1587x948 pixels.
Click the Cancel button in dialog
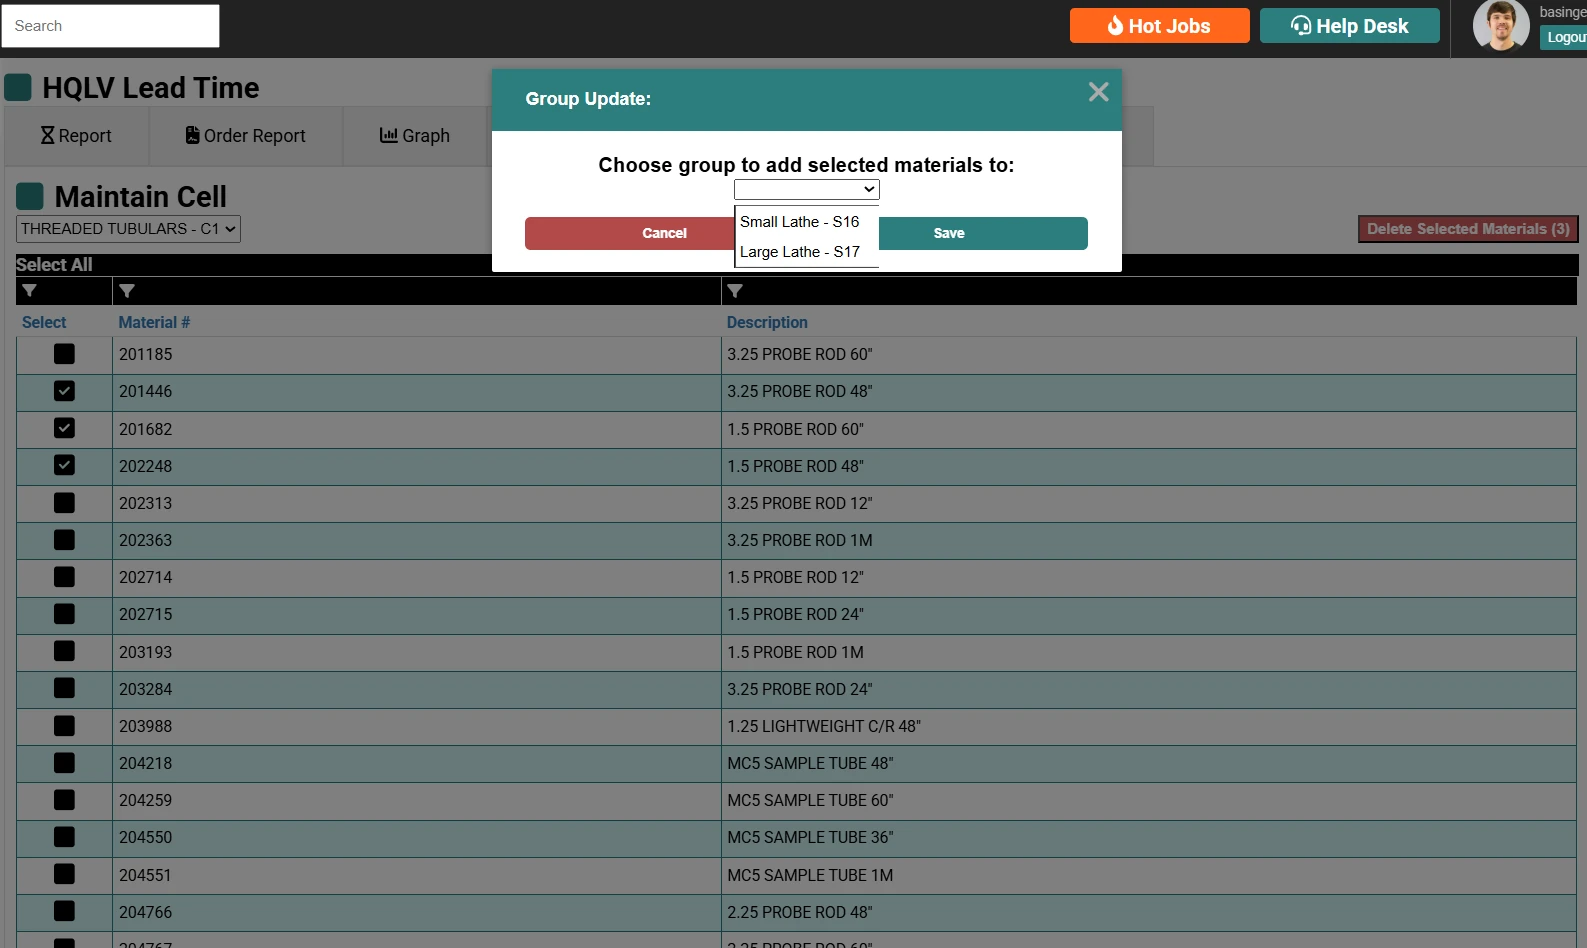tap(630, 233)
